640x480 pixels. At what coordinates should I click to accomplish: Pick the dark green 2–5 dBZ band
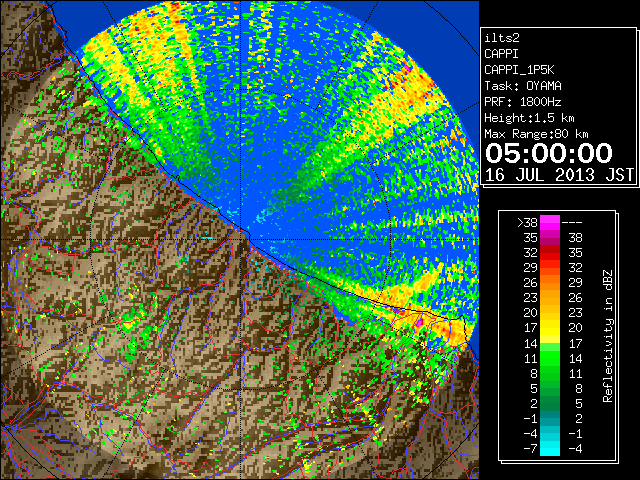point(550,403)
